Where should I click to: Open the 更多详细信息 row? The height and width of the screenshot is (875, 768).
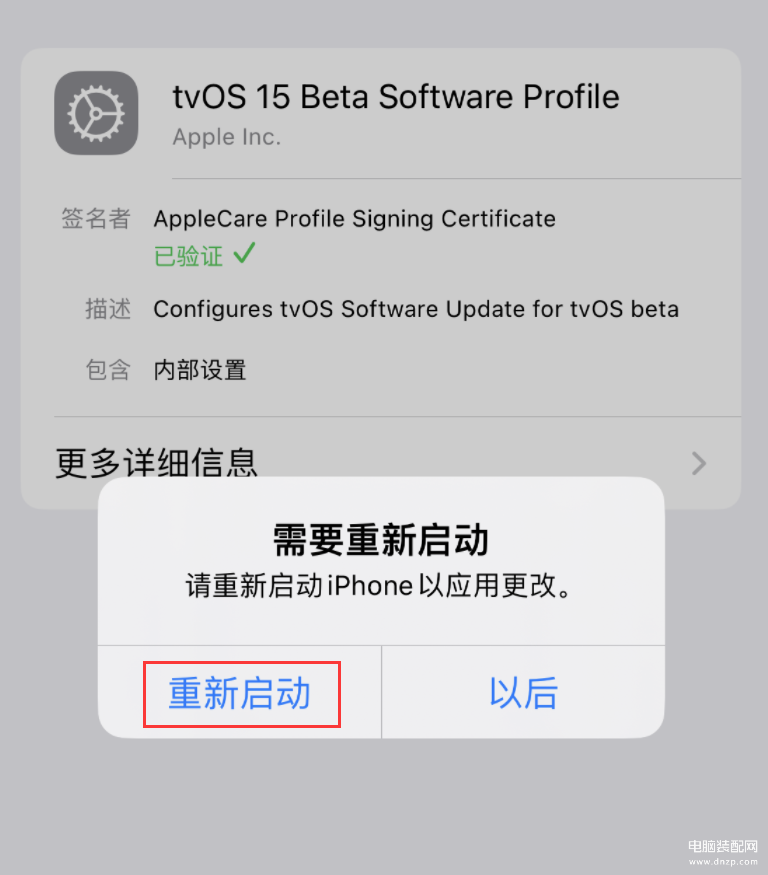381,463
